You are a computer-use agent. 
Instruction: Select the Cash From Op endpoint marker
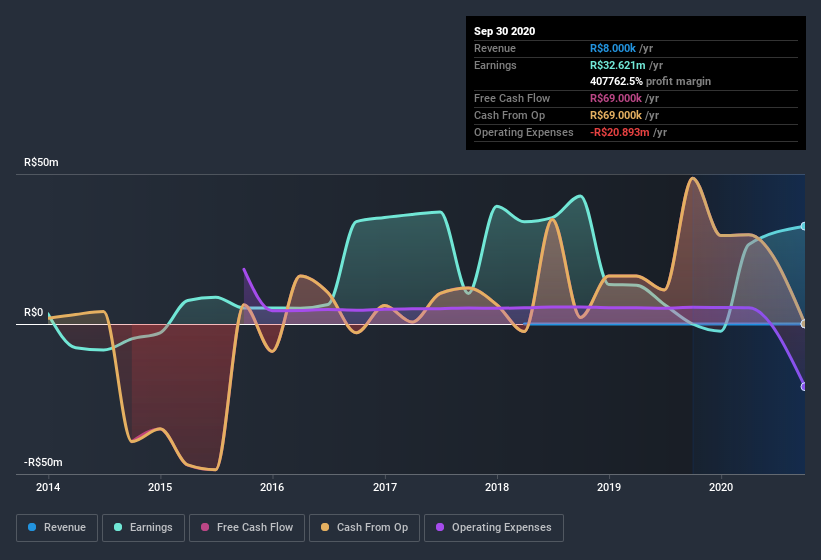(x=804, y=324)
